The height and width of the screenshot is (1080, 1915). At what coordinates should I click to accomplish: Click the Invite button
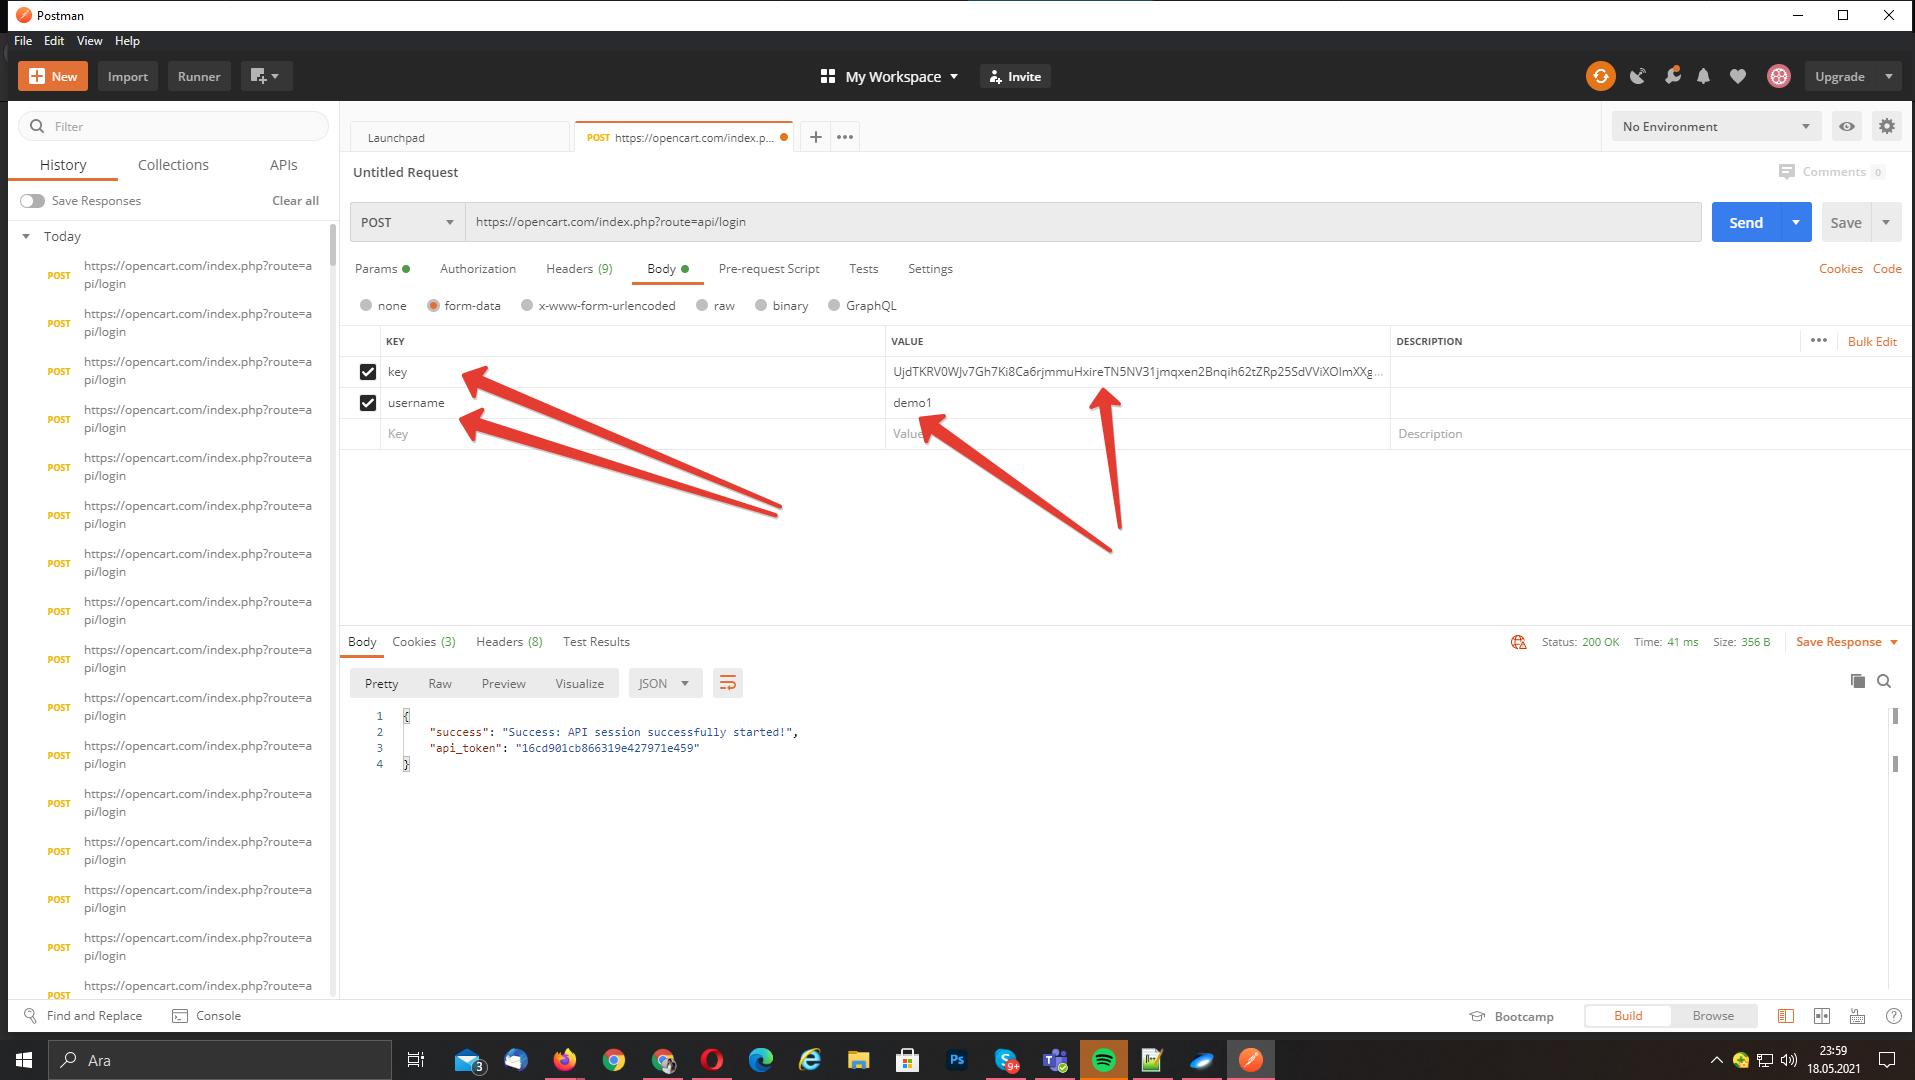pyautogui.click(x=1015, y=76)
